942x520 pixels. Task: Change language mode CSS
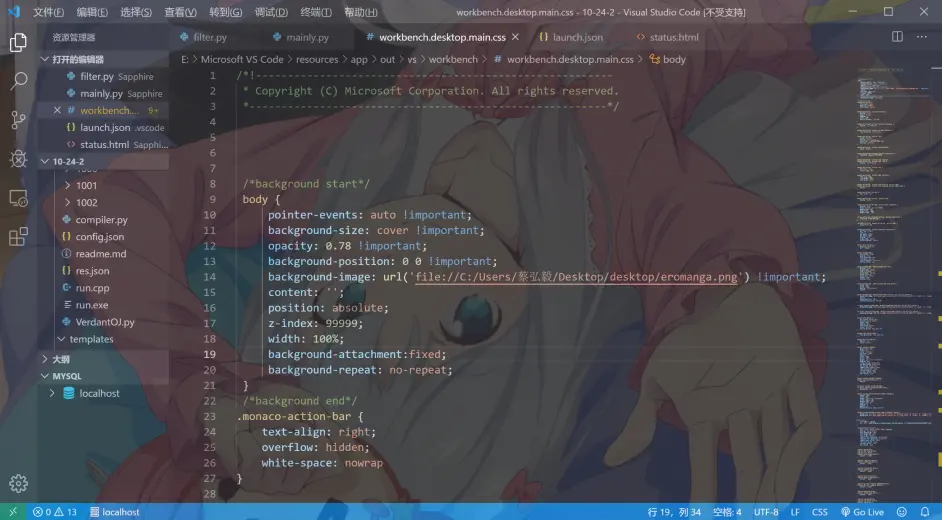coord(819,512)
